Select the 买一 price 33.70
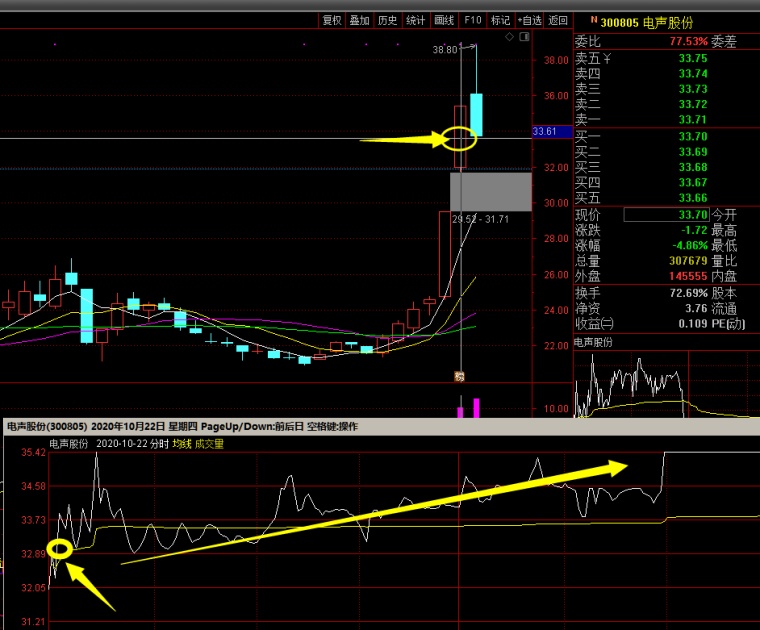This screenshot has height=630, width=760. click(x=692, y=137)
